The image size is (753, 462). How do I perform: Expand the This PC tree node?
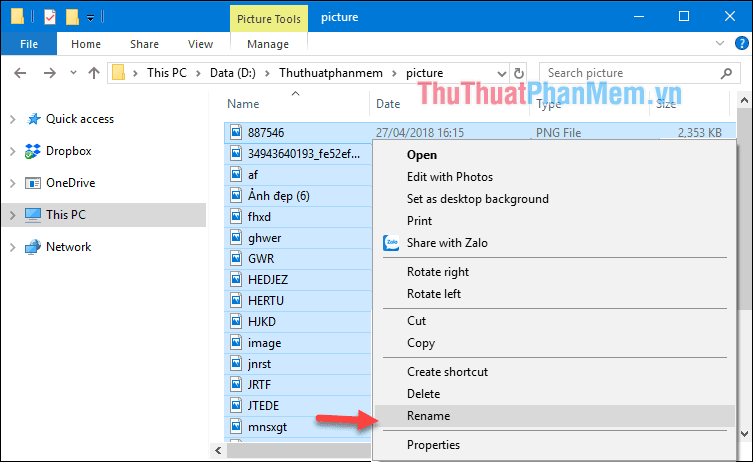point(12,215)
